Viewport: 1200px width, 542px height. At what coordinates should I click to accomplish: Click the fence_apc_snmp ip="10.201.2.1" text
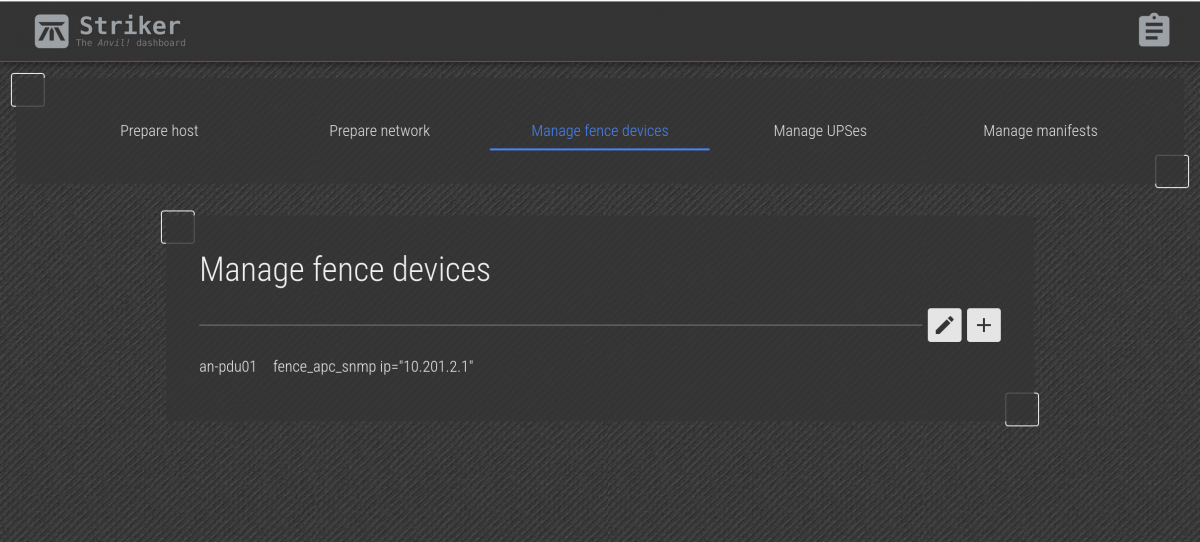pos(373,367)
